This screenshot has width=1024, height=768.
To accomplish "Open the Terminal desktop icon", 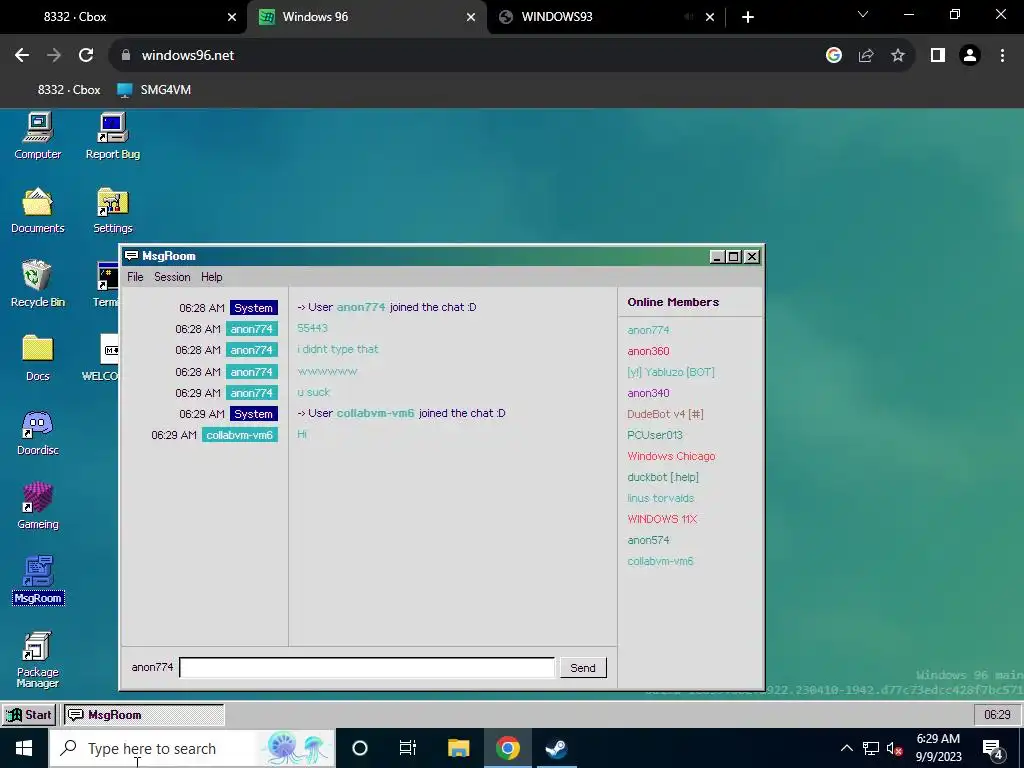I will click(x=106, y=284).
